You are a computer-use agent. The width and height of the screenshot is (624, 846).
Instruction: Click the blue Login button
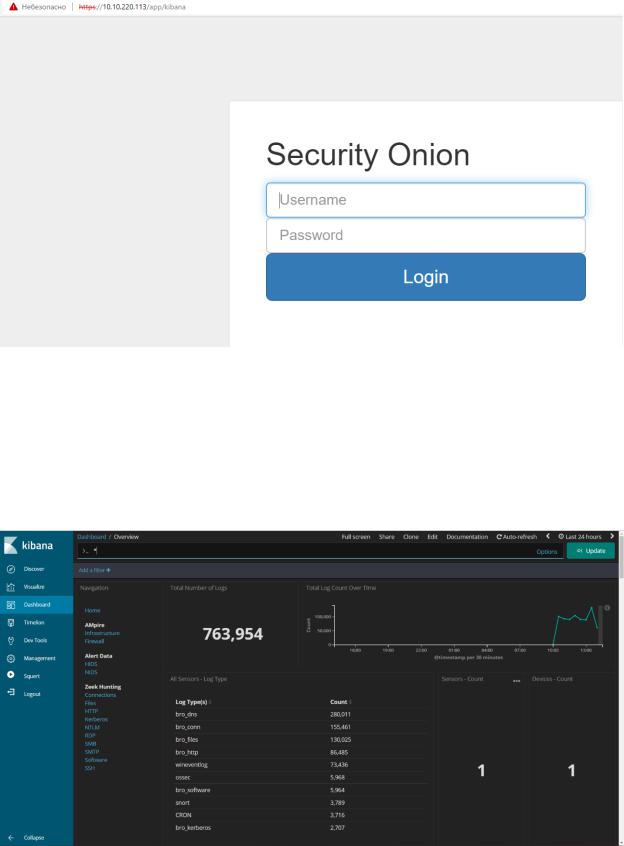426,277
